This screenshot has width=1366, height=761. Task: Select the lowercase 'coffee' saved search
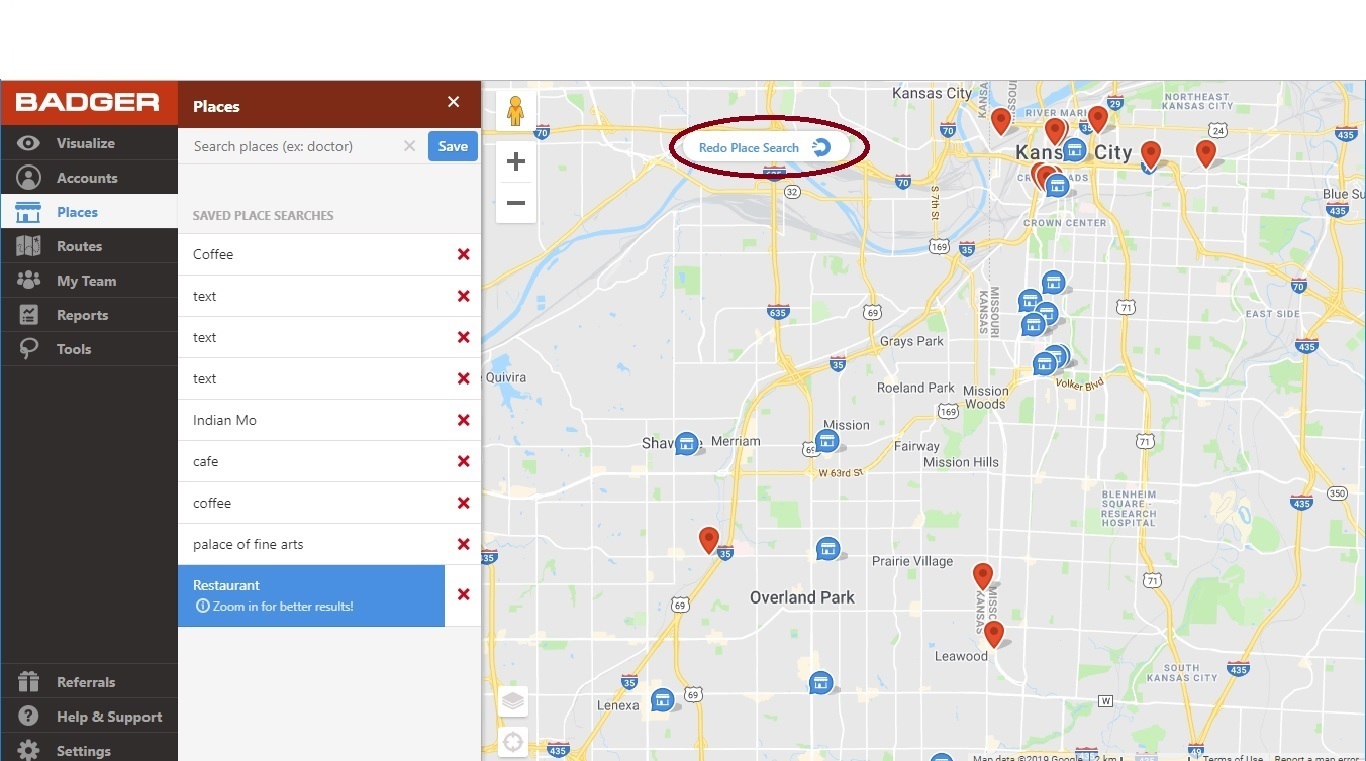coord(312,503)
